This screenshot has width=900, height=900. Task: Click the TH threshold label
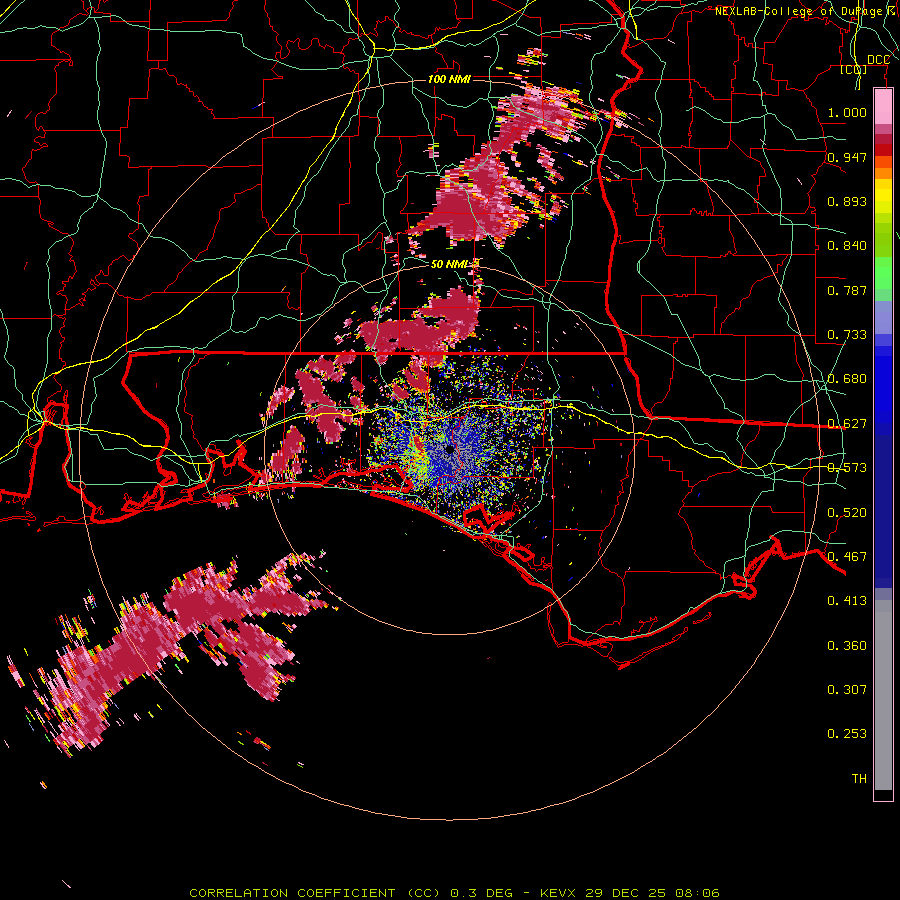pyautogui.click(x=859, y=779)
